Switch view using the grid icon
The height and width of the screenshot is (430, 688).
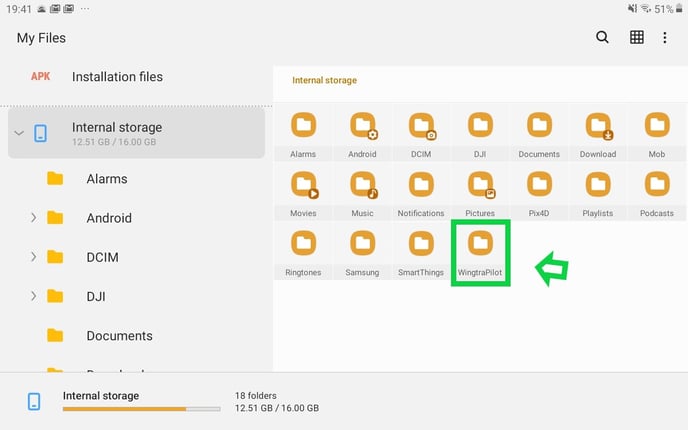point(636,38)
